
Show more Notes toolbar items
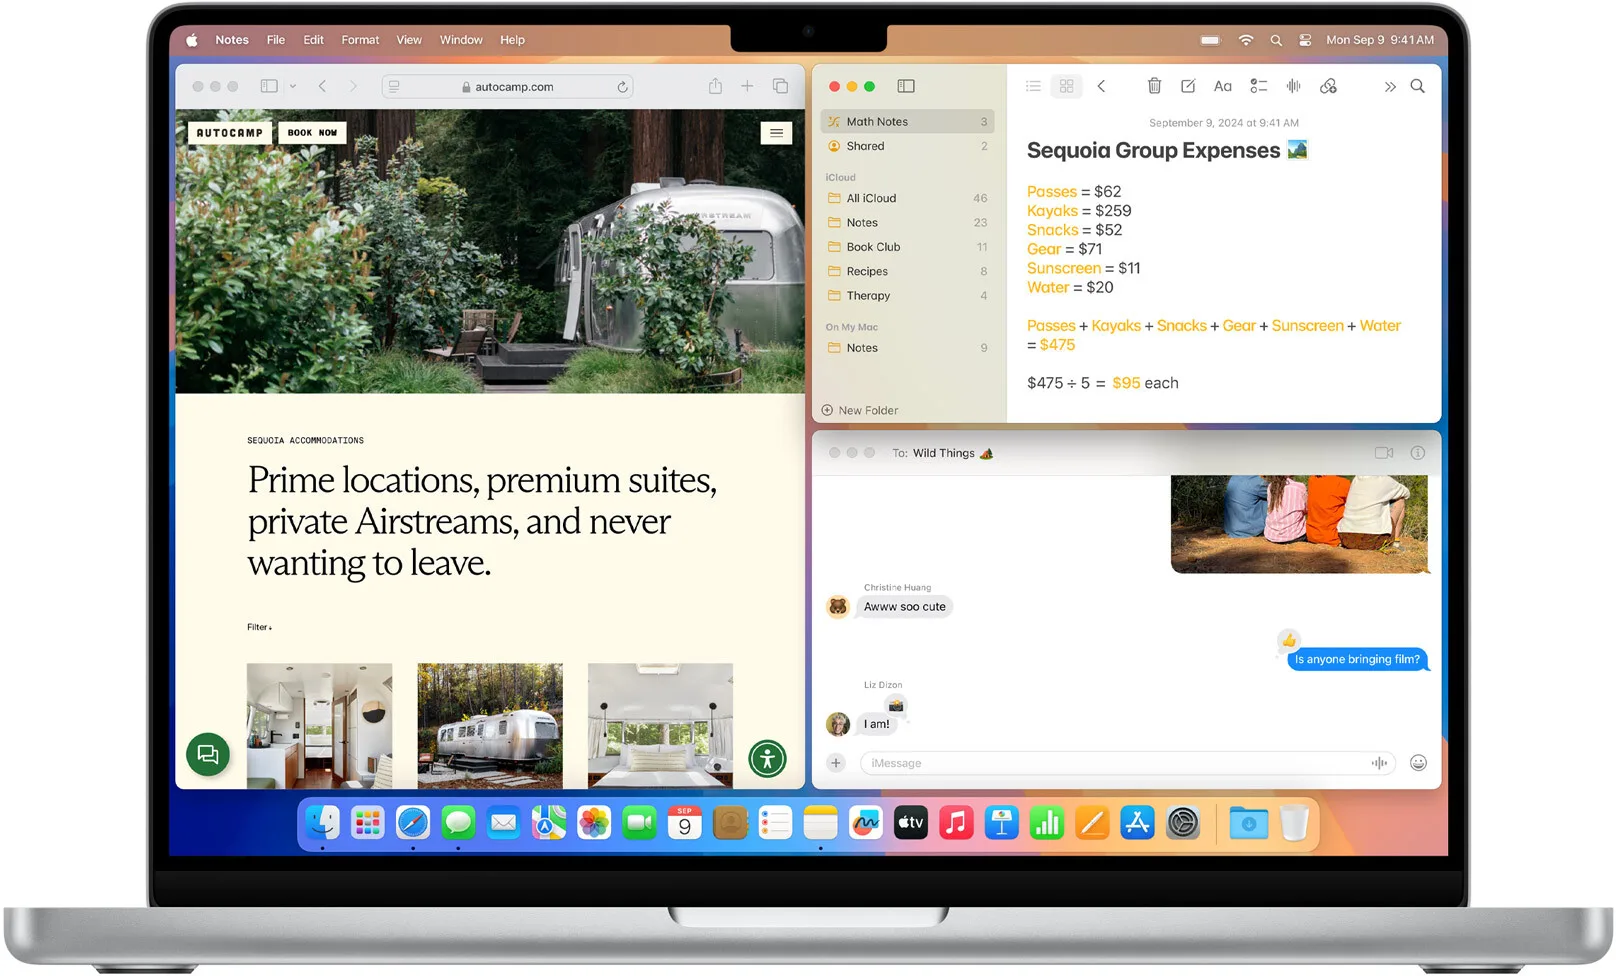(x=1389, y=87)
